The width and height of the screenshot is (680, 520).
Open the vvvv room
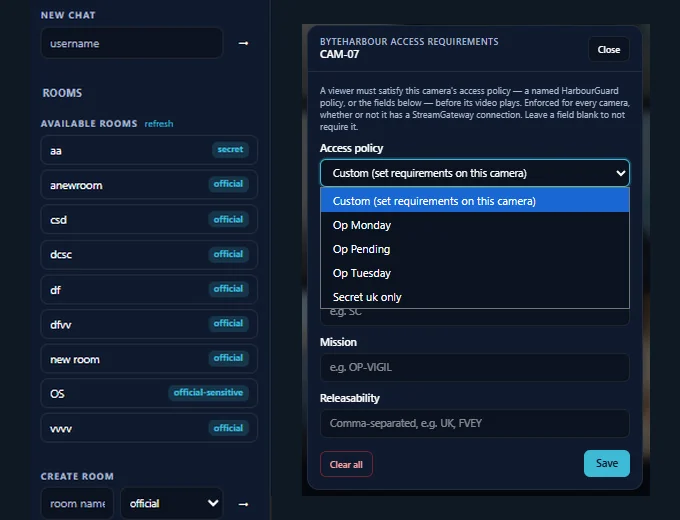[149, 428]
